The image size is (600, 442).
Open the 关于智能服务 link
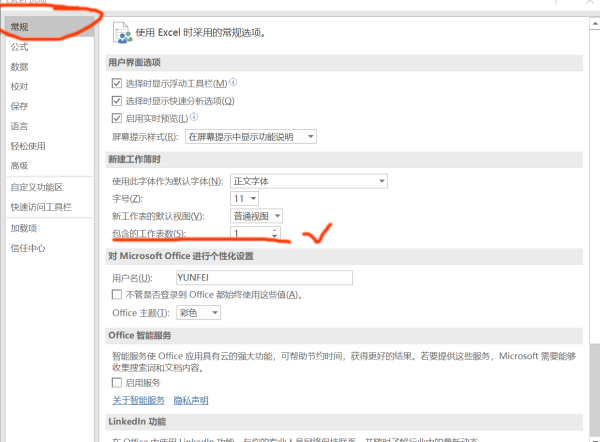click(x=139, y=401)
